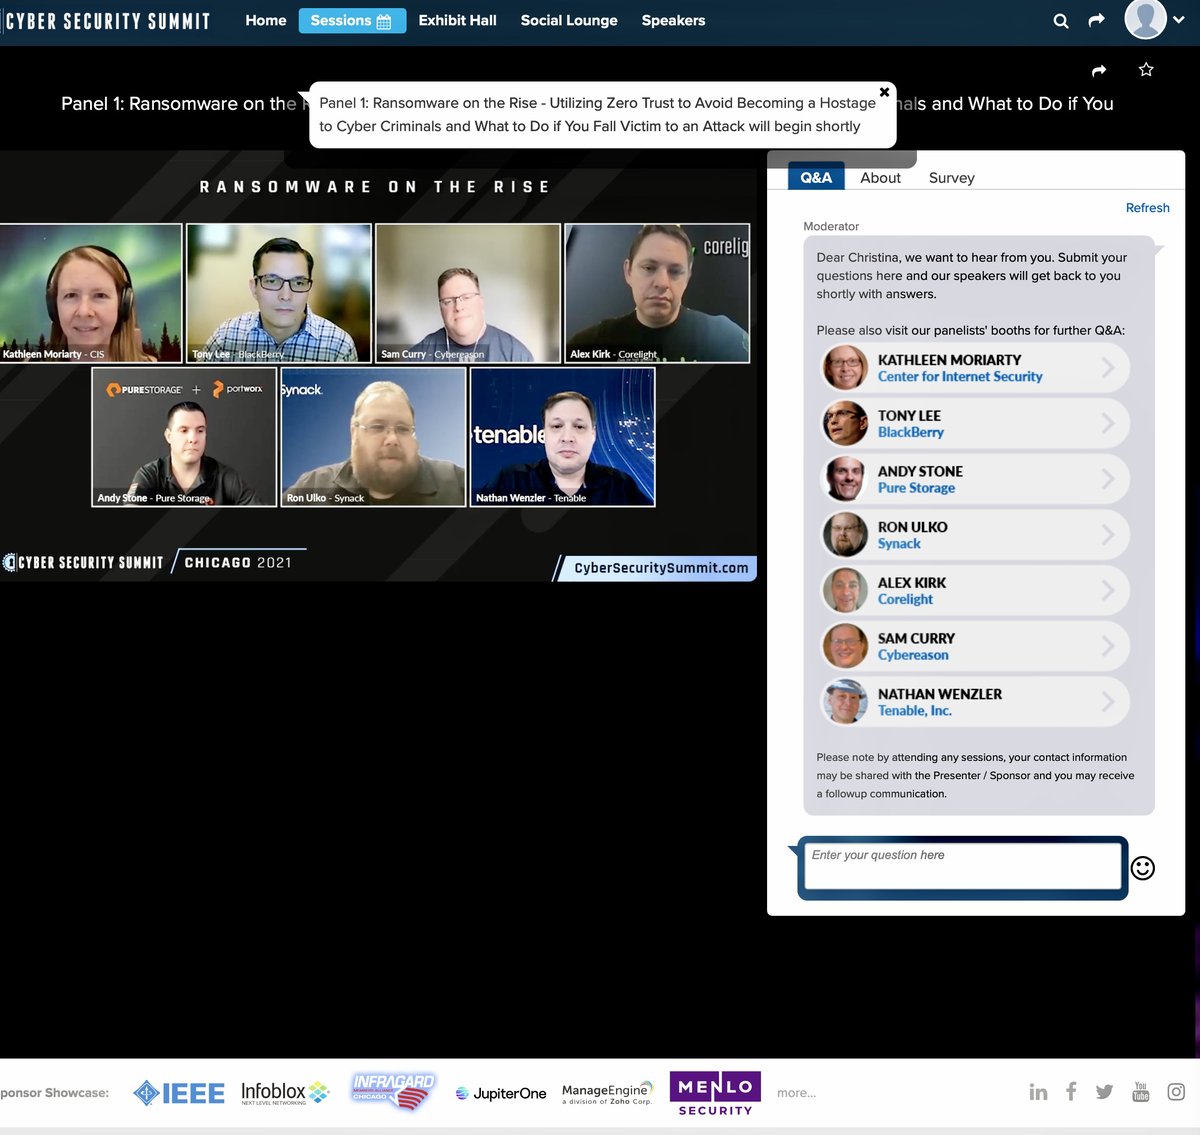The image size is (1200, 1135).
Task: Open the Facebook icon in footer
Action: pos(1071,1091)
